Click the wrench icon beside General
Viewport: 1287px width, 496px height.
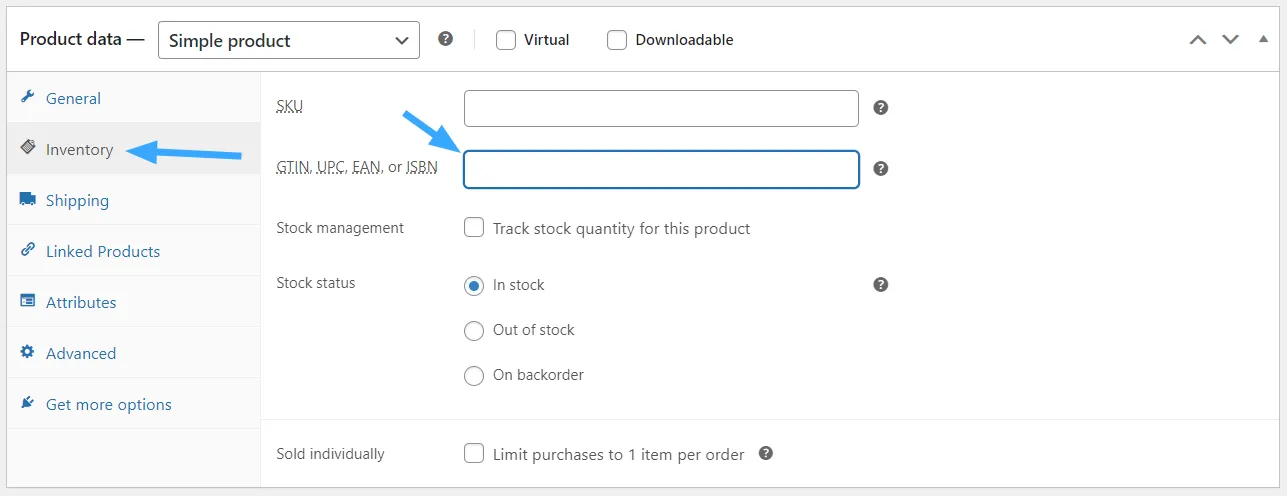click(28, 97)
